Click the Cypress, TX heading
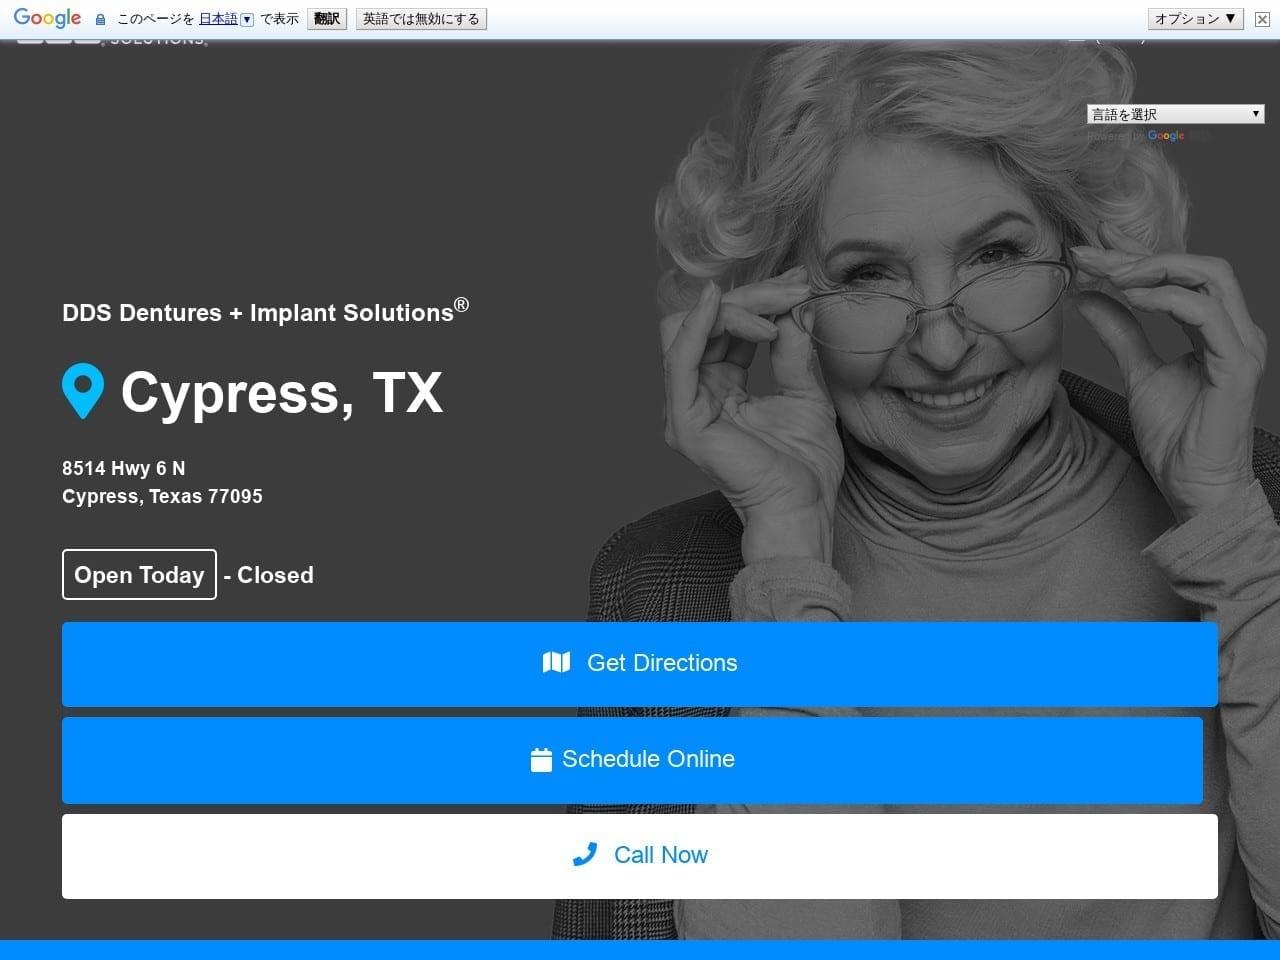Viewport: 1280px width, 960px height. (x=281, y=392)
